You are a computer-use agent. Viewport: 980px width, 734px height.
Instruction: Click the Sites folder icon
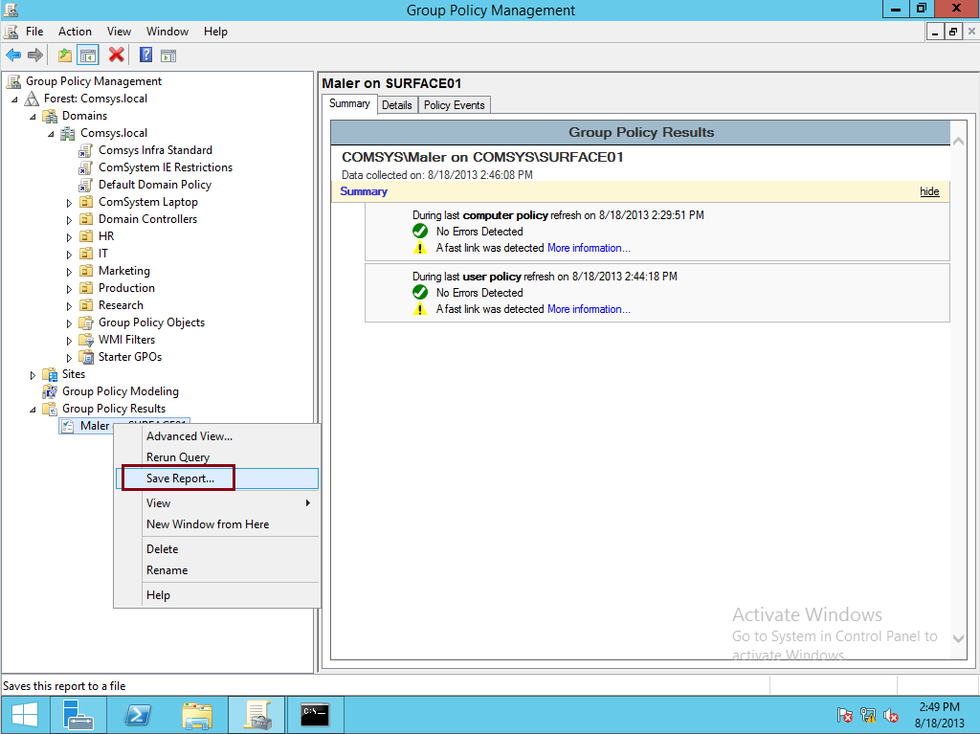(50, 375)
